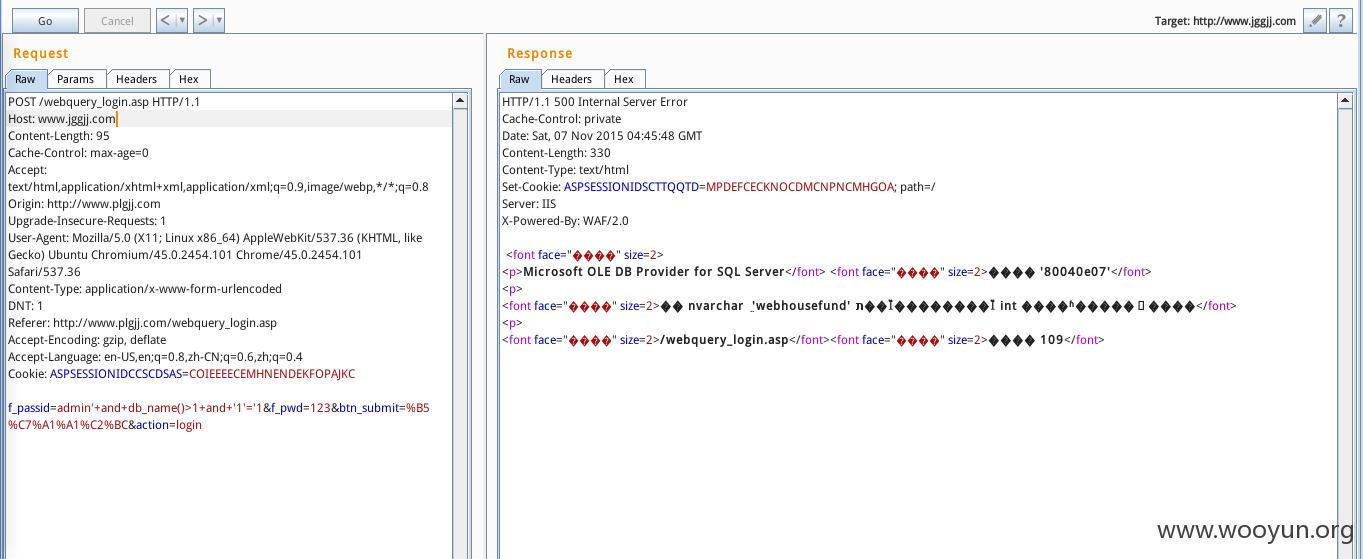Click the Target: http://www.jggjj.com label
Image resolution: width=1363 pixels, height=559 pixels.
(x=1225, y=21)
